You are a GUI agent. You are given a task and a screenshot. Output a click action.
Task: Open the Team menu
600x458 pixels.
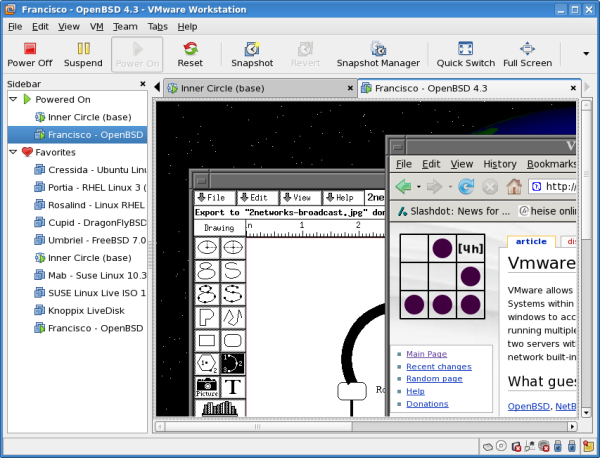[x=125, y=27]
